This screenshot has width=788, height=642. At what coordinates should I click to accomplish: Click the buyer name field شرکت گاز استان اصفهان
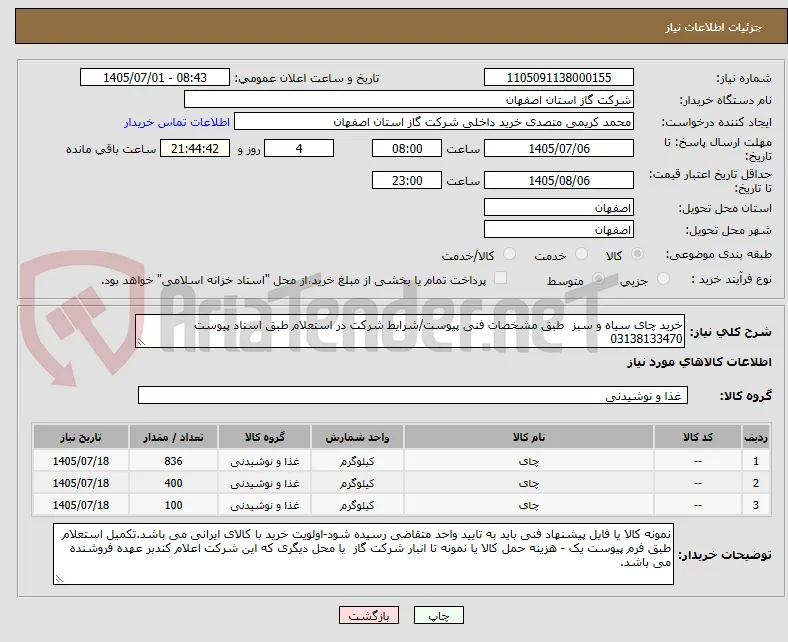pos(409,100)
